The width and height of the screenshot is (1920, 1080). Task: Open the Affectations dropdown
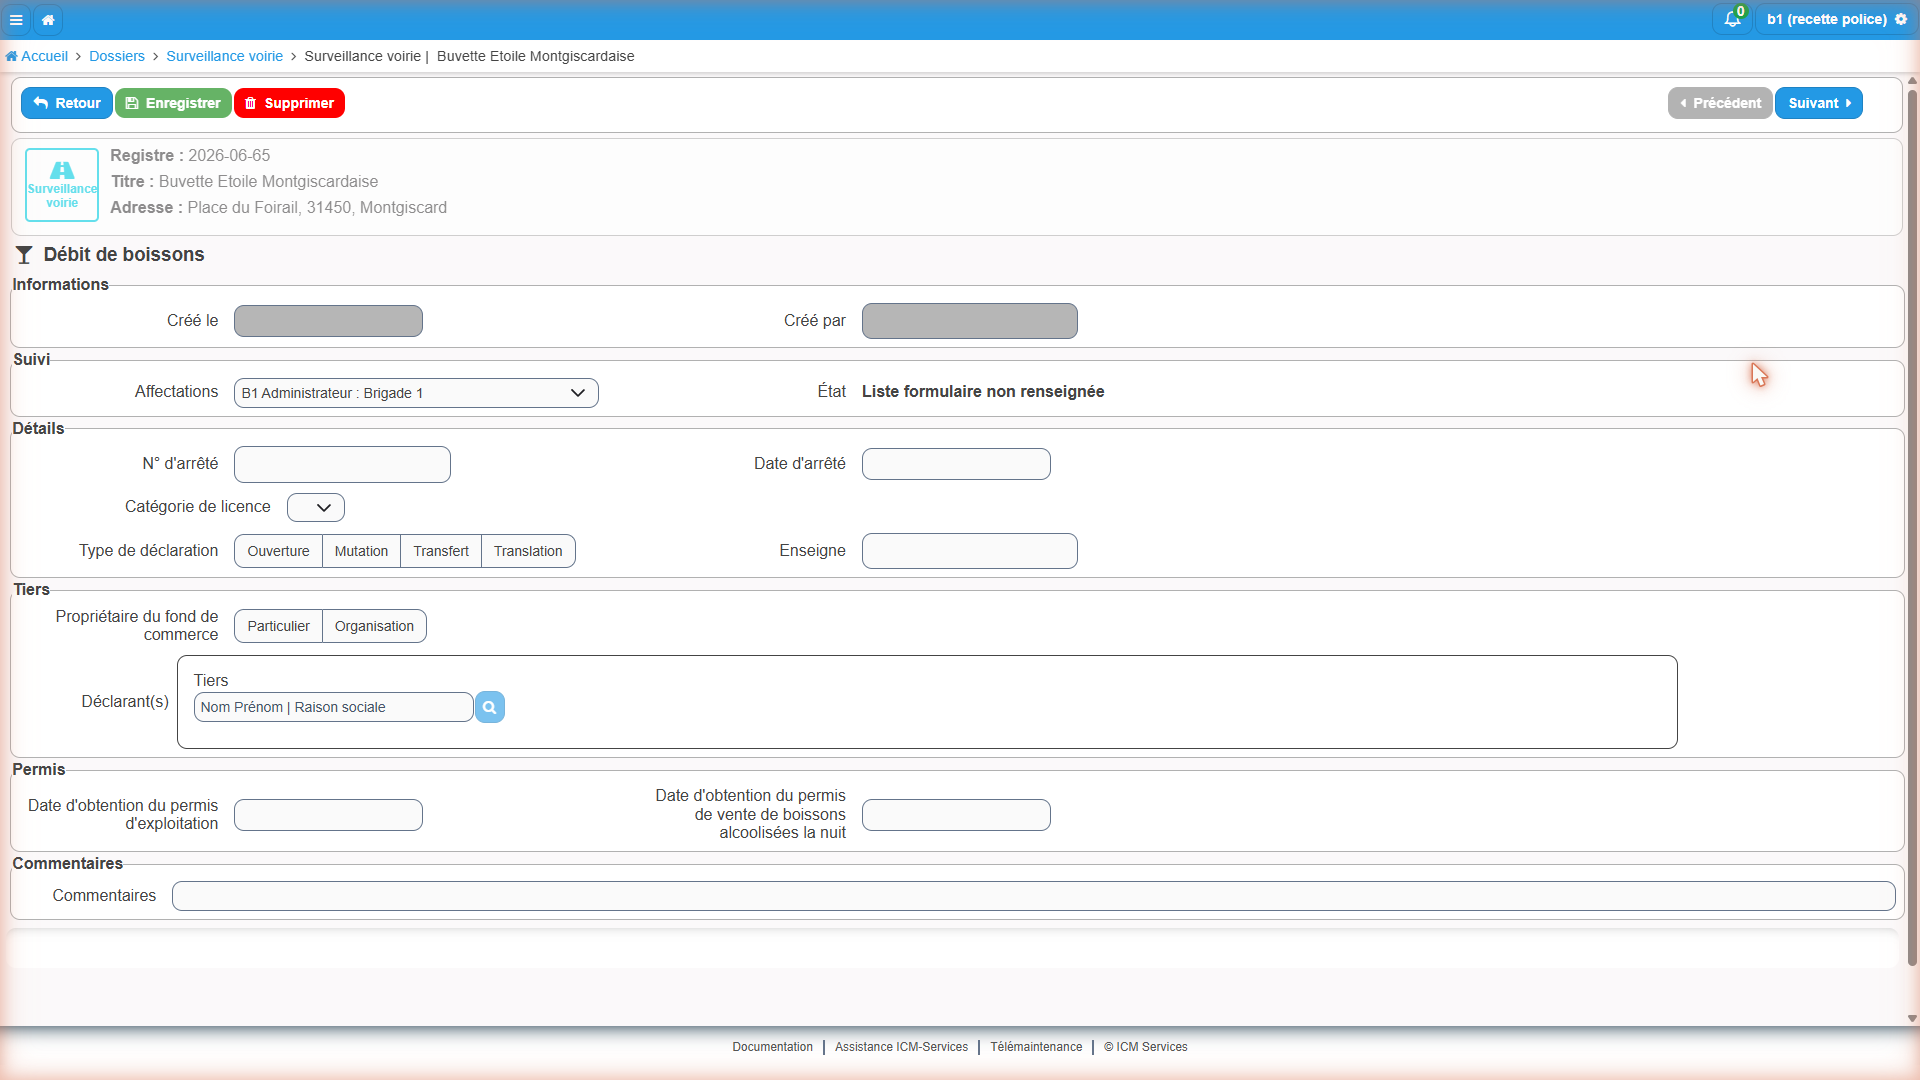(x=416, y=393)
